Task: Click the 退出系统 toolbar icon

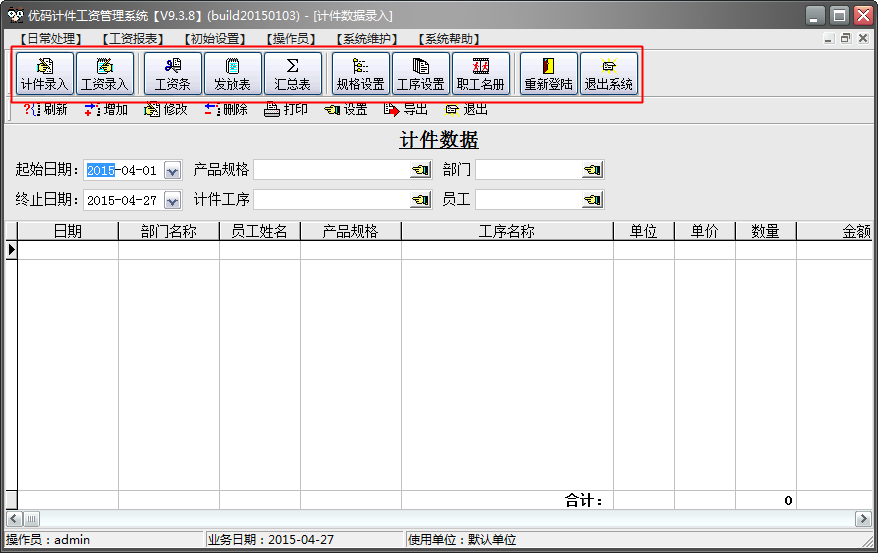Action: [x=609, y=73]
